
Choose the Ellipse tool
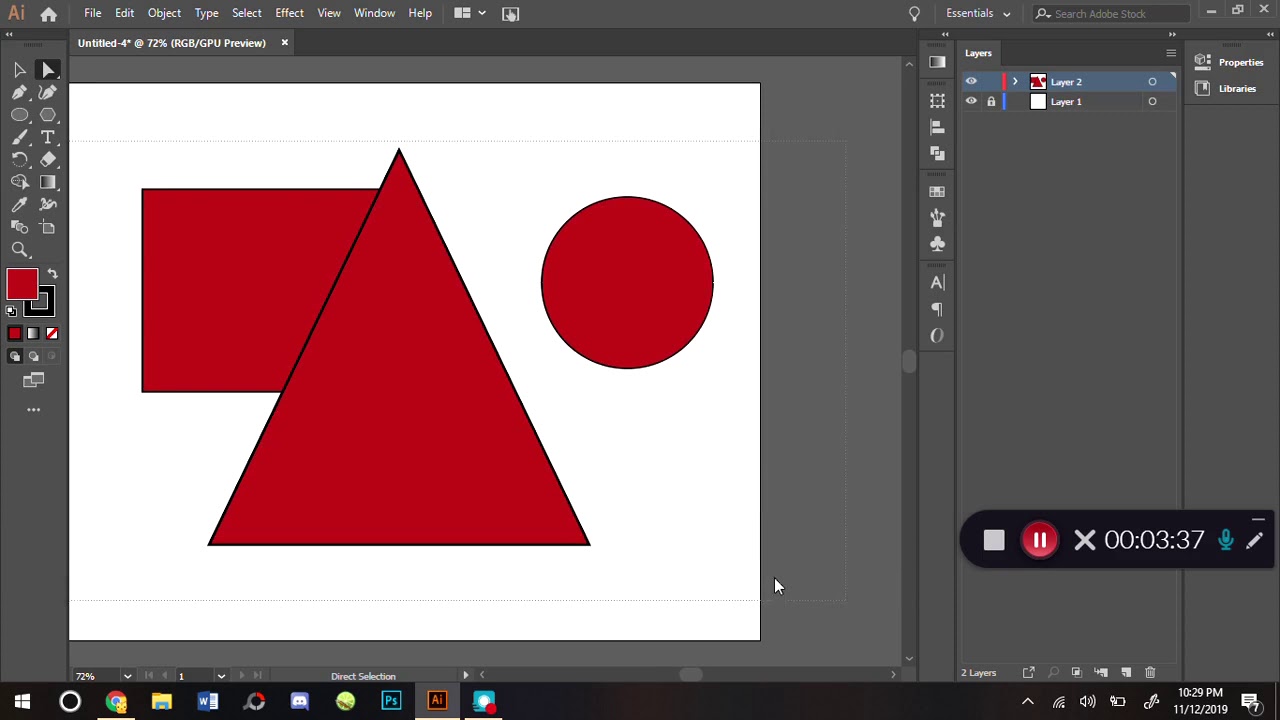(19, 115)
